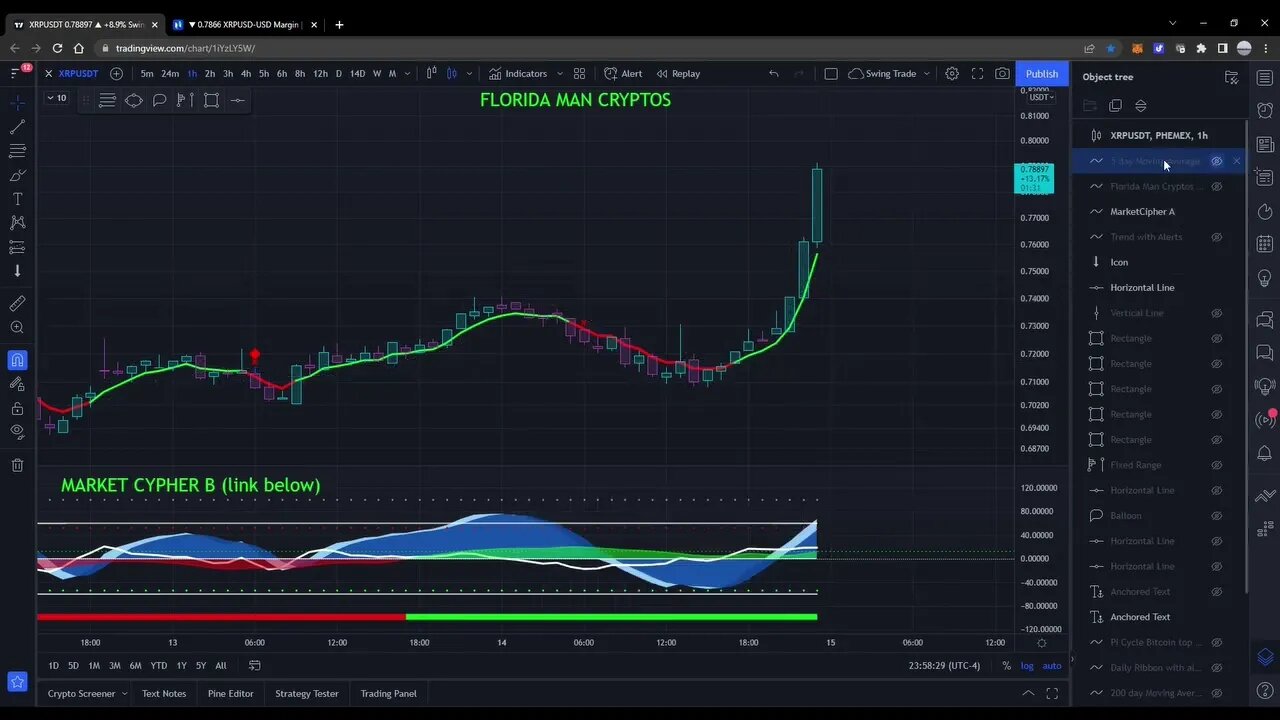This screenshot has width=1280, height=720.
Task: Take a chart snapshot with camera icon
Action: pyautogui.click(x=1002, y=73)
